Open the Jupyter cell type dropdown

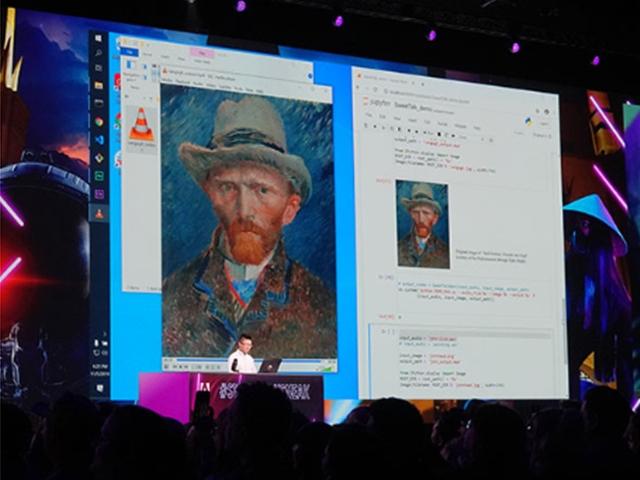pyautogui.click(x=471, y=138)
